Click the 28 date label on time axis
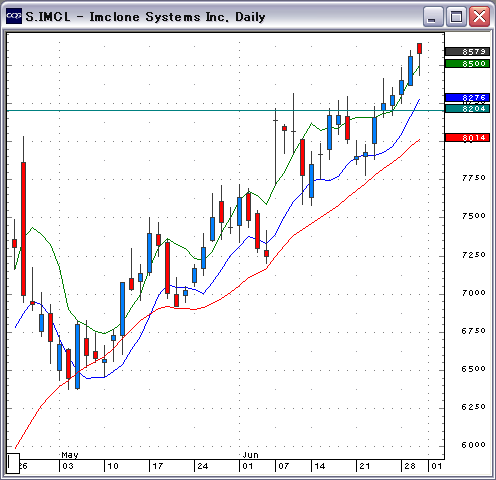Viewport: 496px width, 480px height. 410,466
